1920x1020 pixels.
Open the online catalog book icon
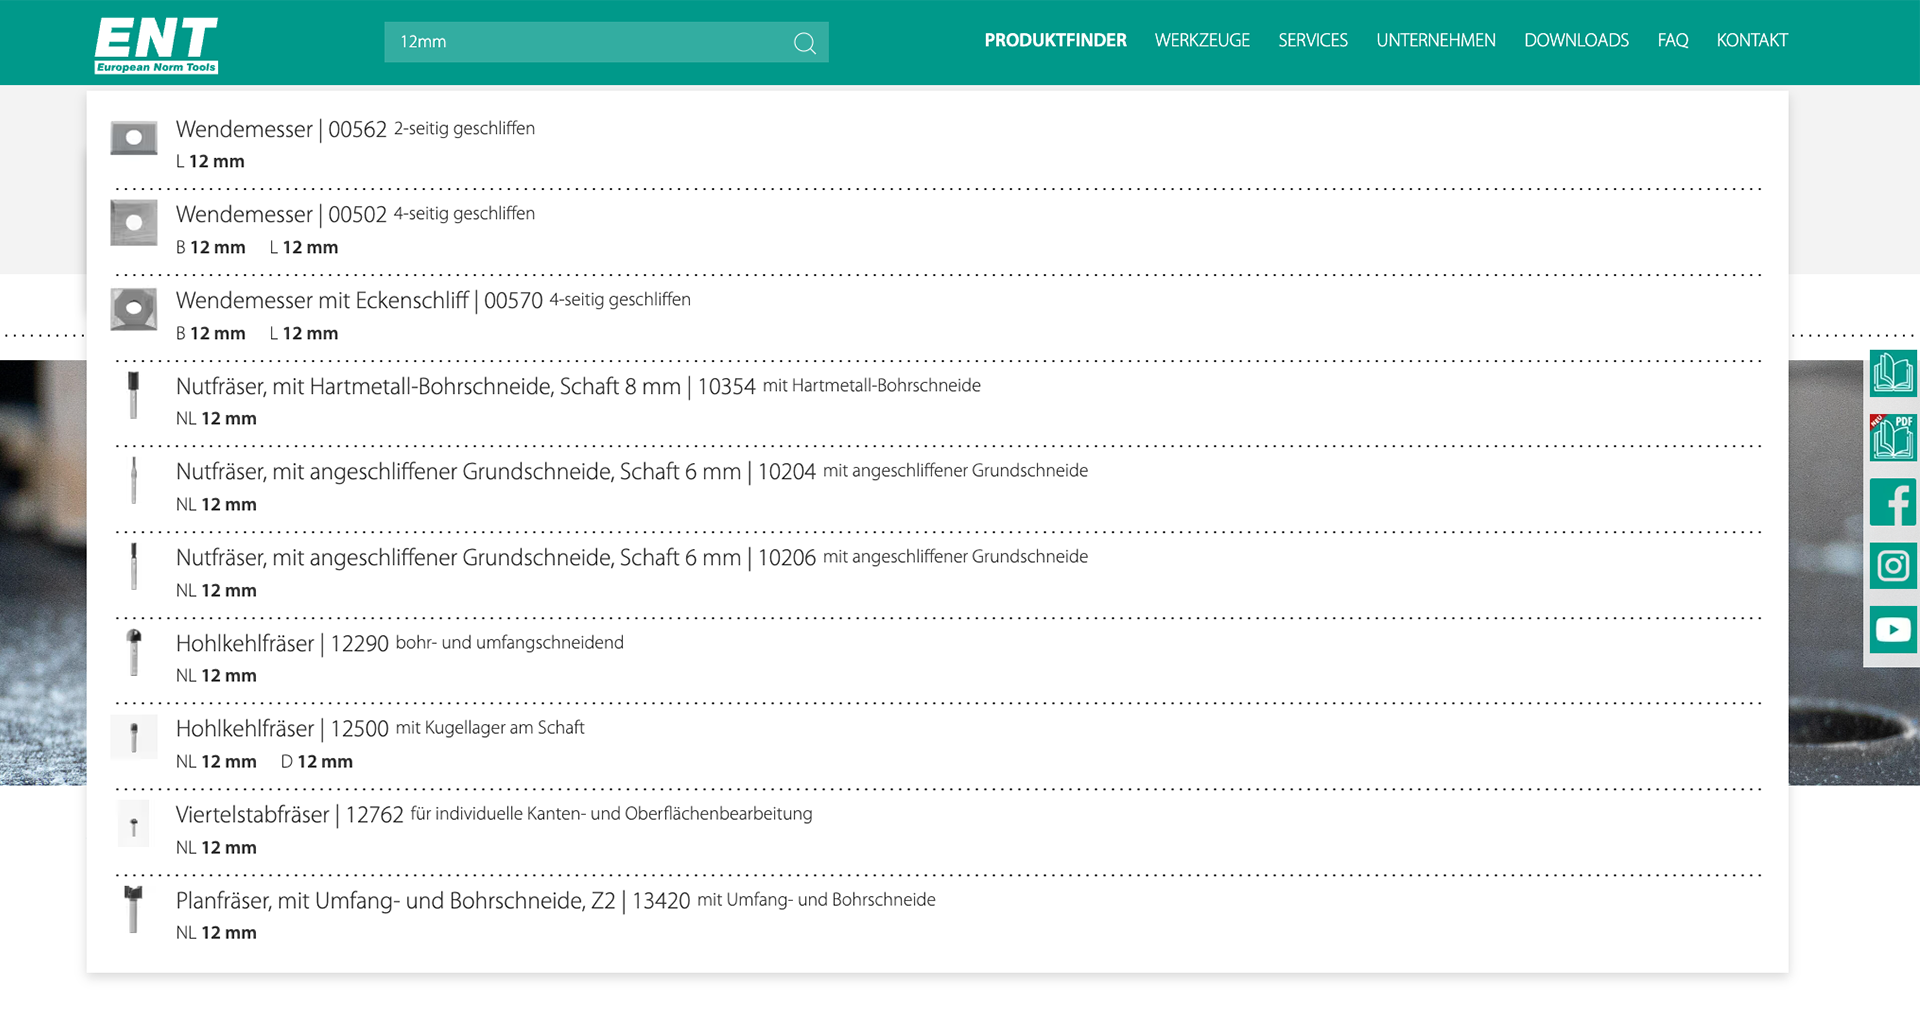(x=1892, y=374)
